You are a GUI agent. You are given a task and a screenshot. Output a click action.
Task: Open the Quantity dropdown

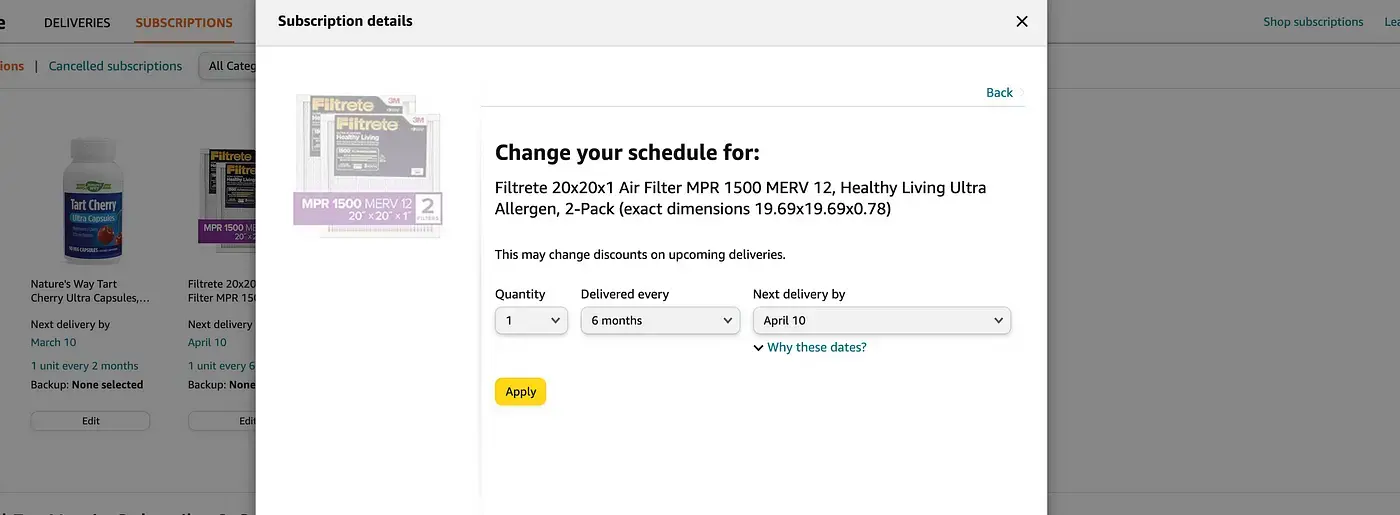coord(531,320)
